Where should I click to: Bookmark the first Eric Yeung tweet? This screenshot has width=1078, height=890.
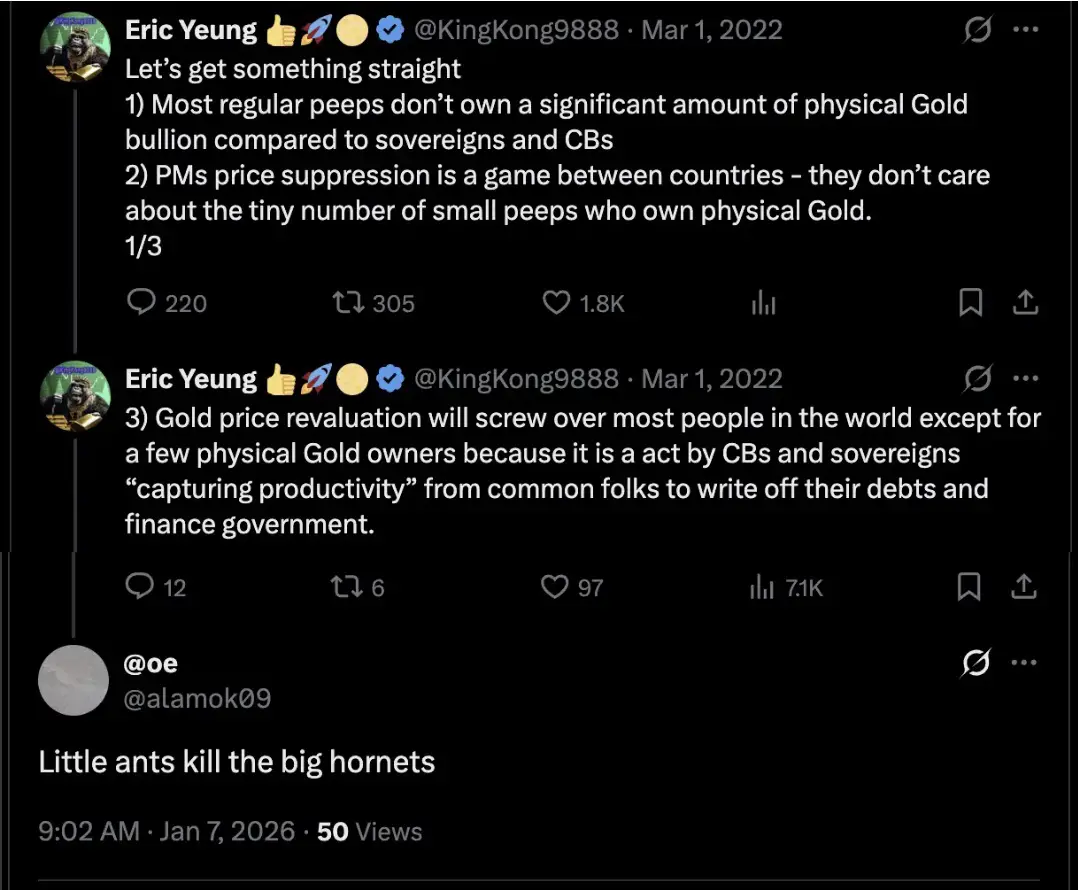[x=970, y=303]
